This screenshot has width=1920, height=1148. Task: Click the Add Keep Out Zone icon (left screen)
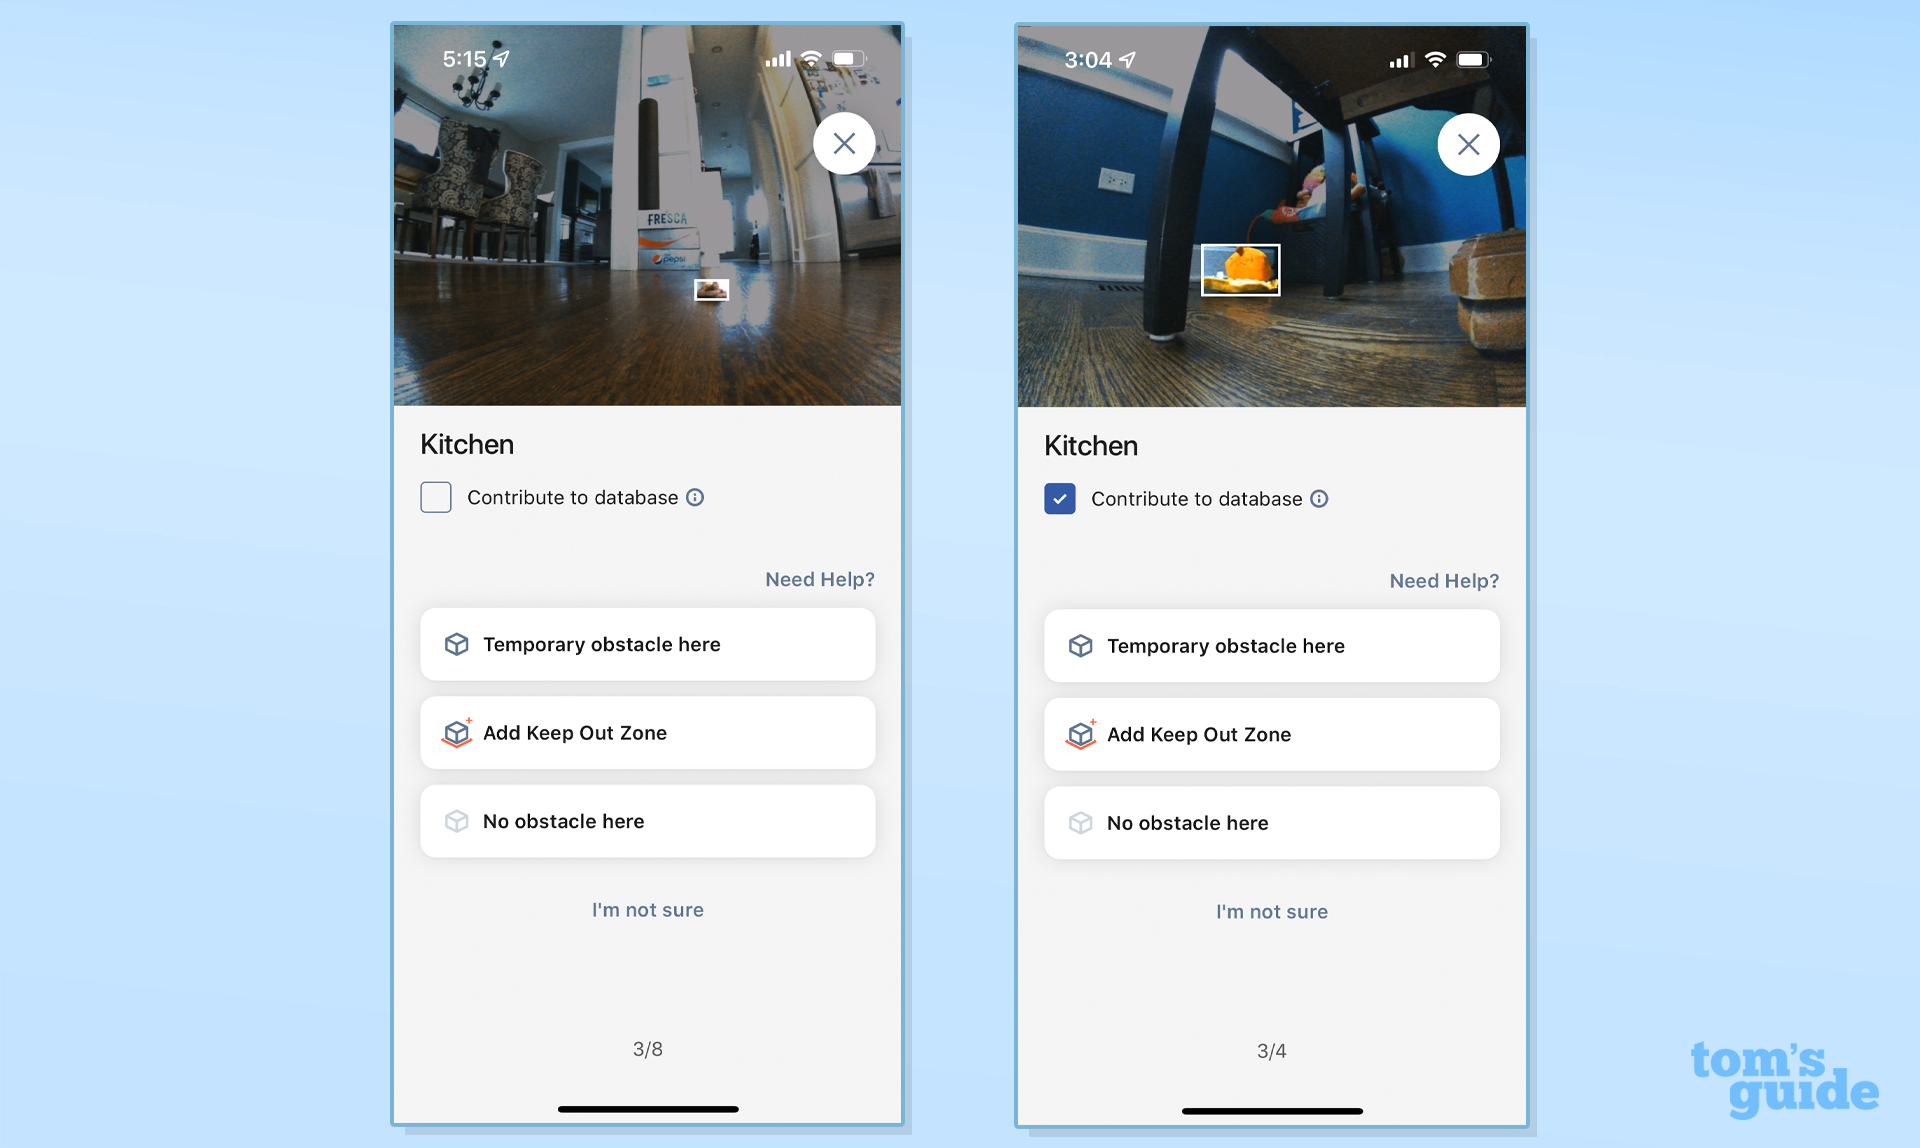[x=455, y=733]
